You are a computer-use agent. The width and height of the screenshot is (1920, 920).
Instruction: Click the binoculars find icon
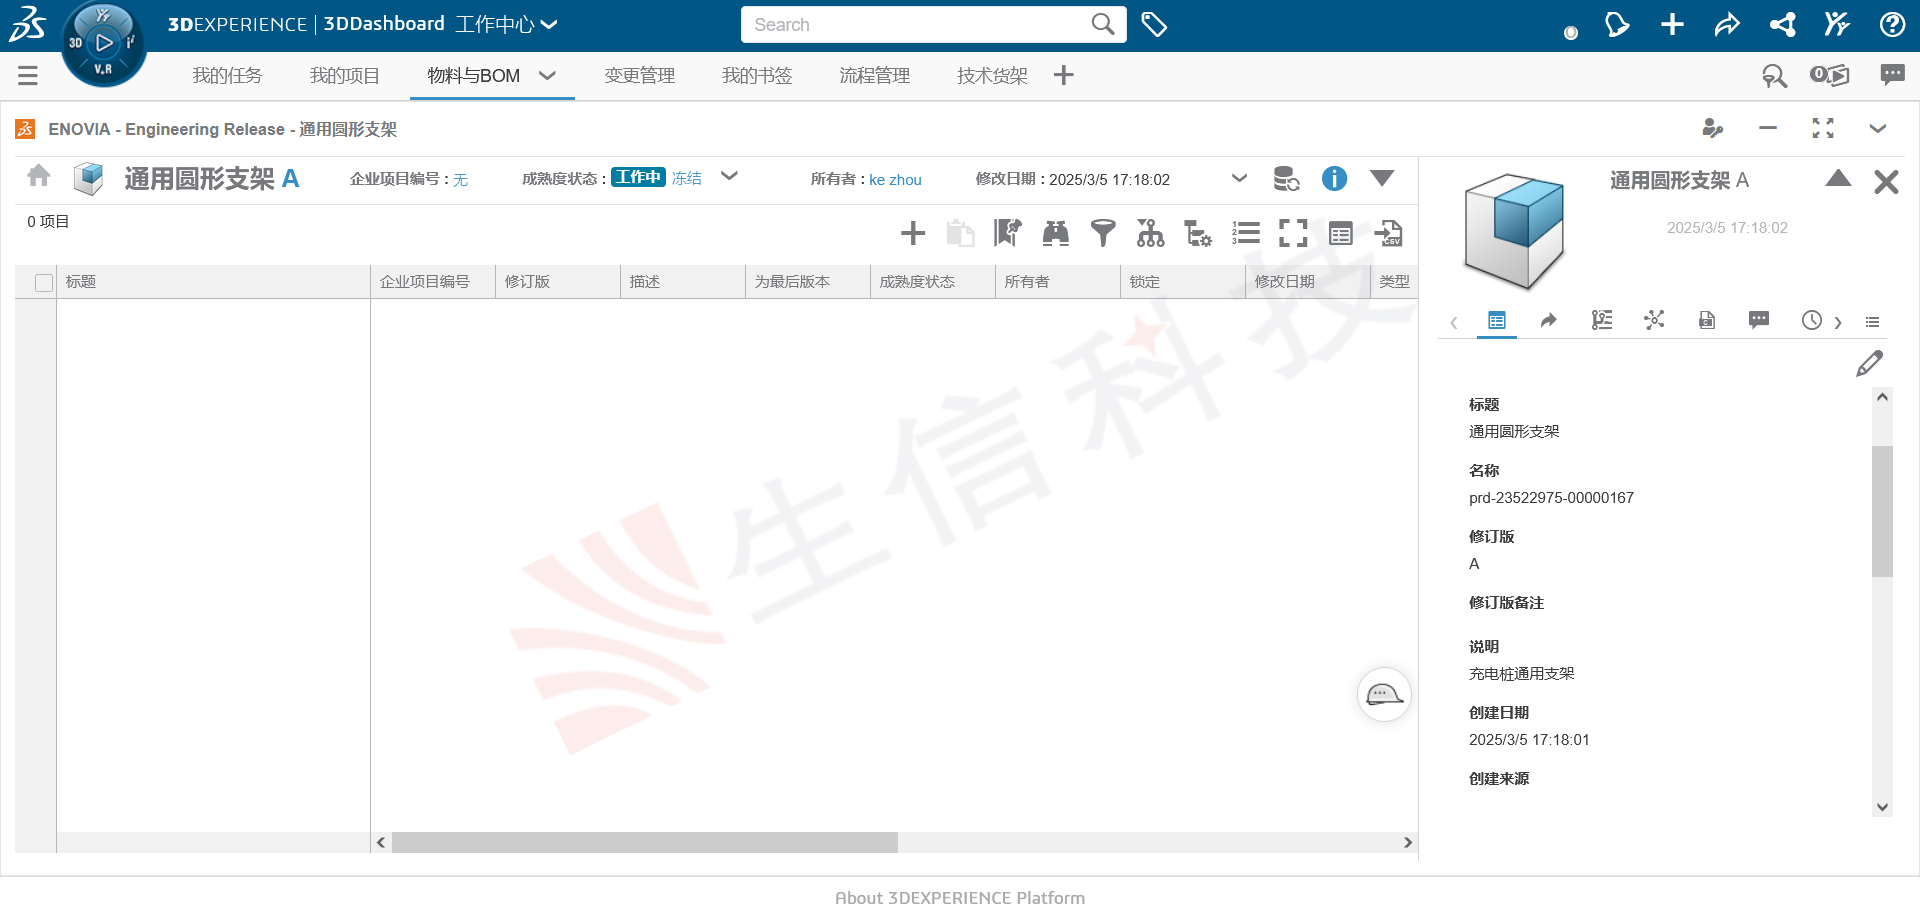(x=1055, y=233)
